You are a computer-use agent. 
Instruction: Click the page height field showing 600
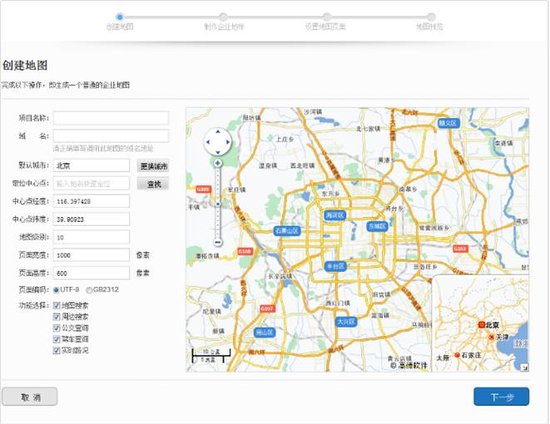tap(91, 273)
